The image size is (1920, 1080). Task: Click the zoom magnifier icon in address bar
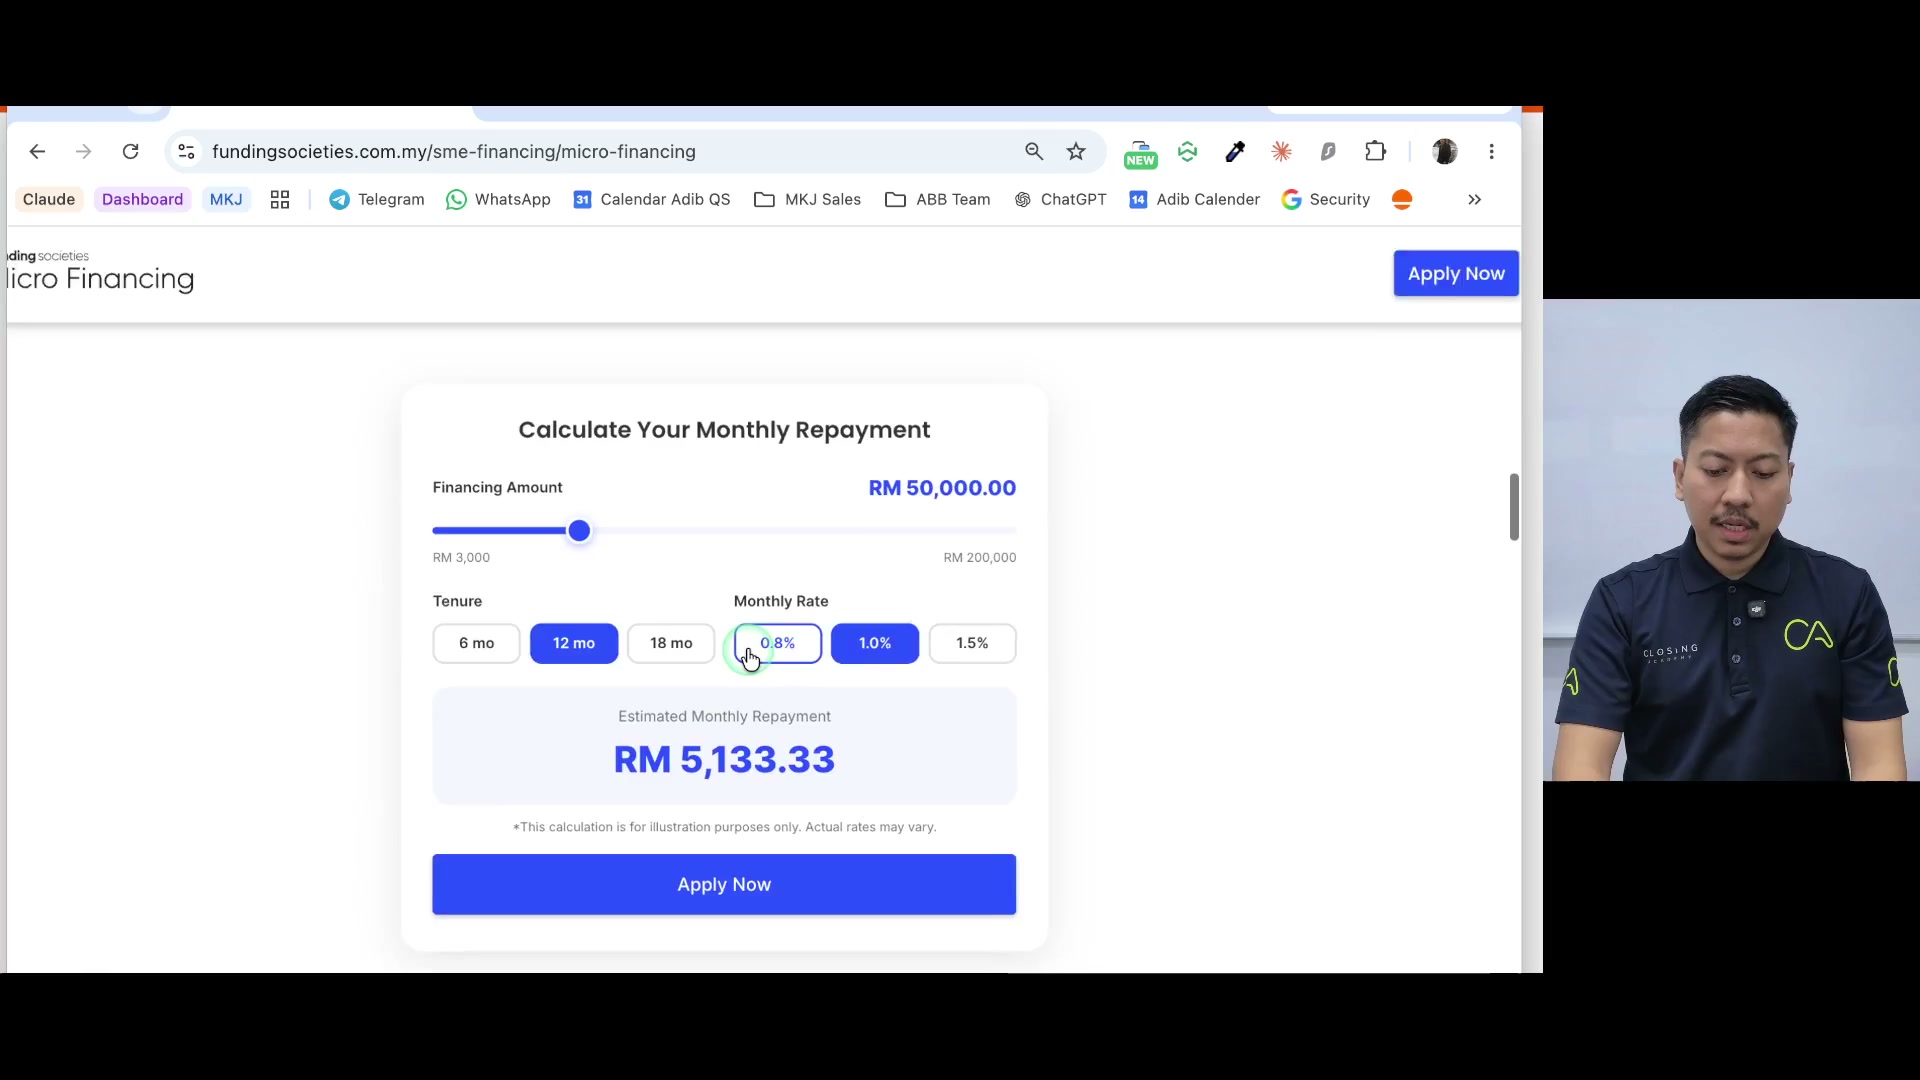(x=1034, y=152)
